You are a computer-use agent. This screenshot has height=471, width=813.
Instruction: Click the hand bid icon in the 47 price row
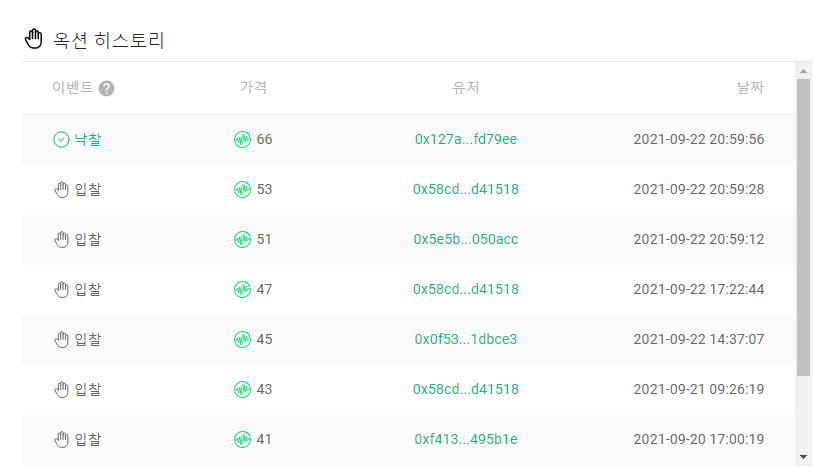[x=61, y=289]
